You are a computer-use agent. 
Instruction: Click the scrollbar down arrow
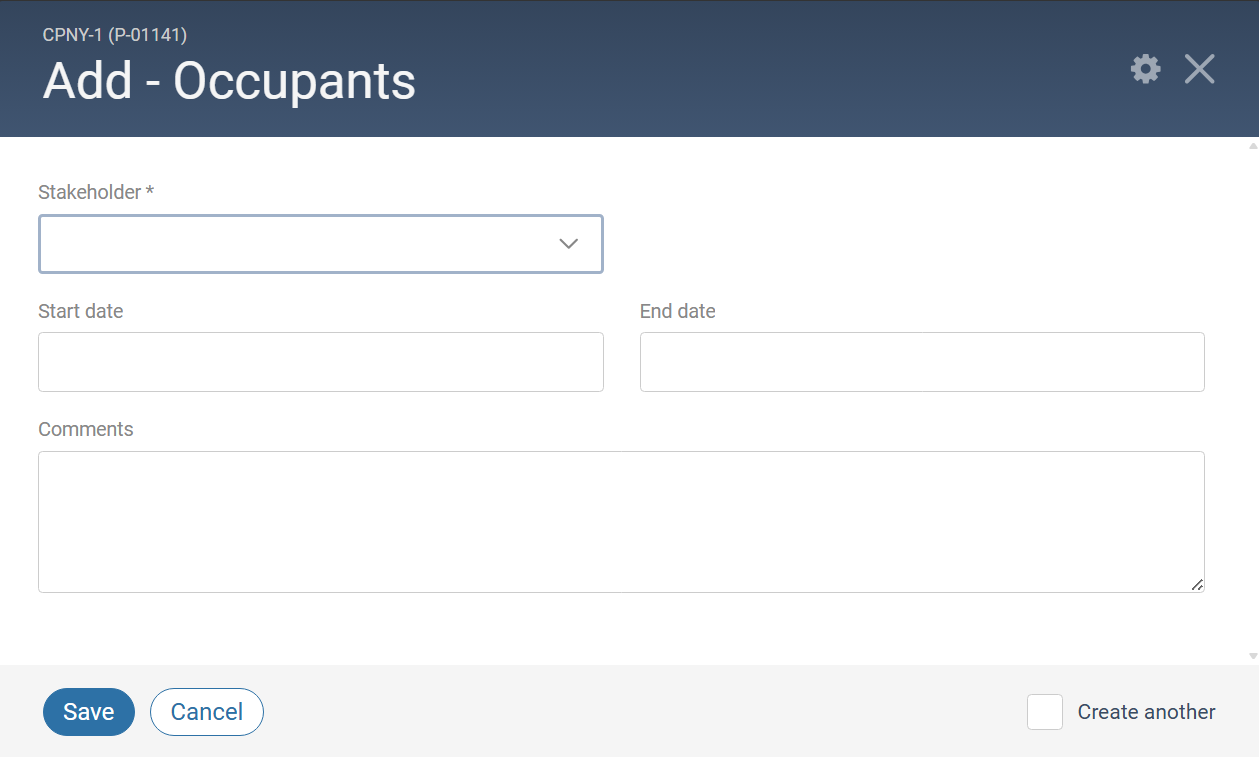tap(1253, 656)
